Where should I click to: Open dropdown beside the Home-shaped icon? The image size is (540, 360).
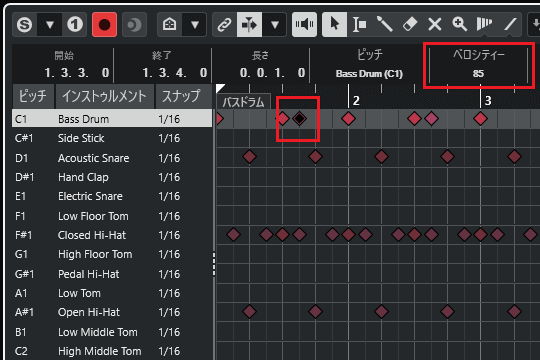pyautogui.click(x=195, y=24)
